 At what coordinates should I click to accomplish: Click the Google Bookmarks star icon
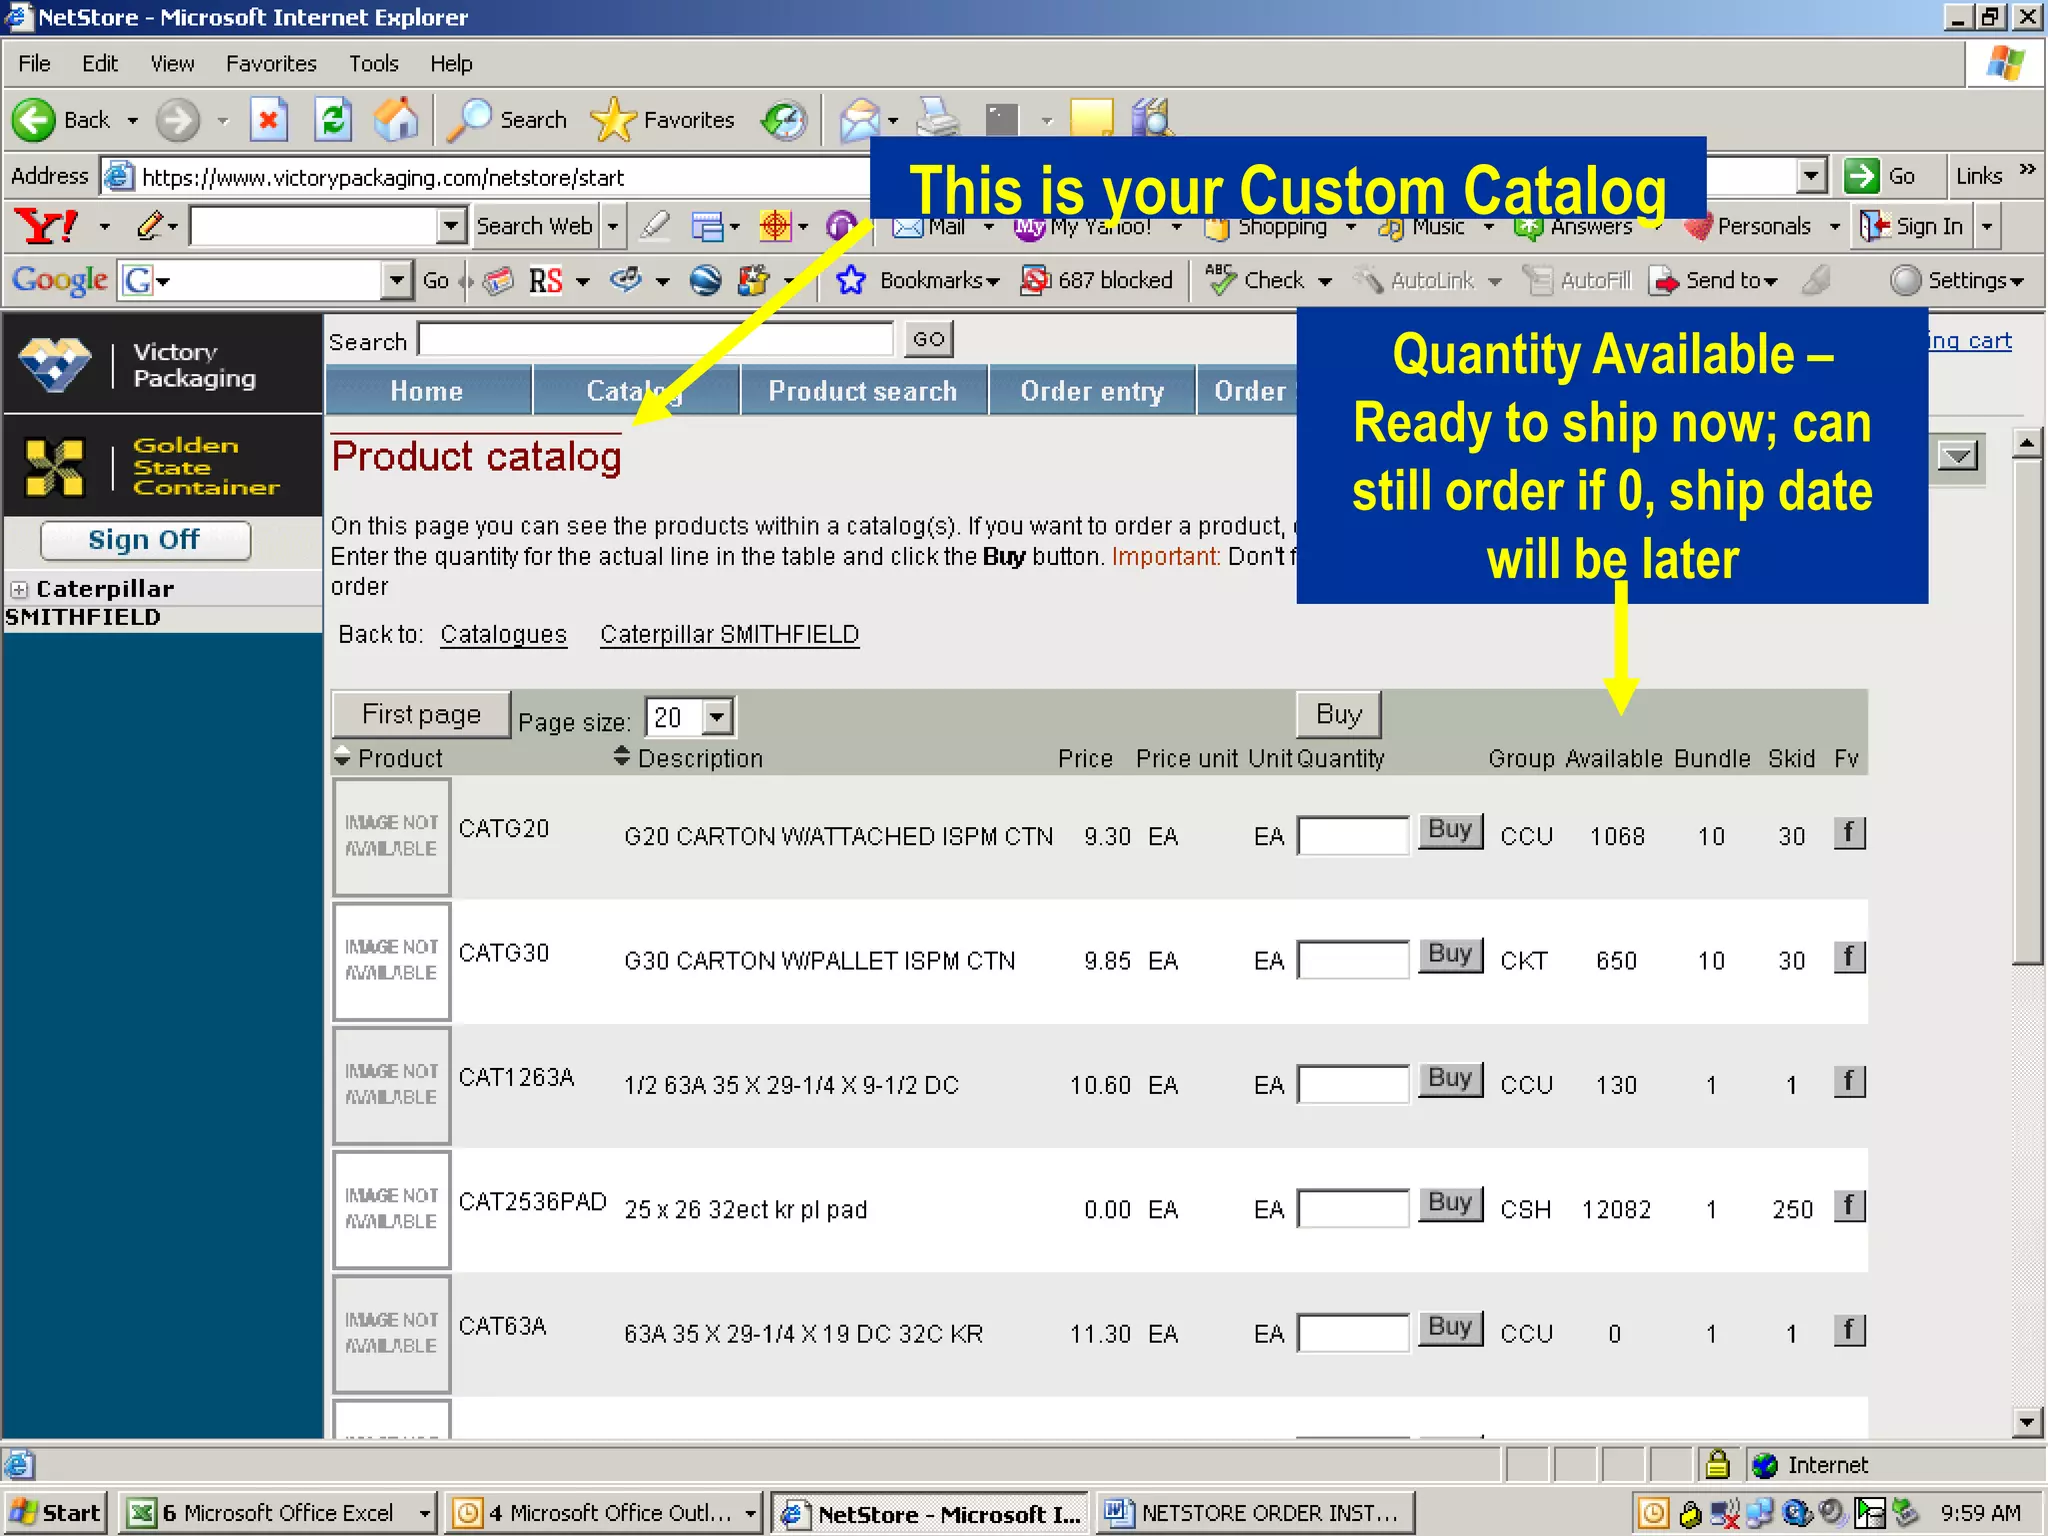(851, 280)
